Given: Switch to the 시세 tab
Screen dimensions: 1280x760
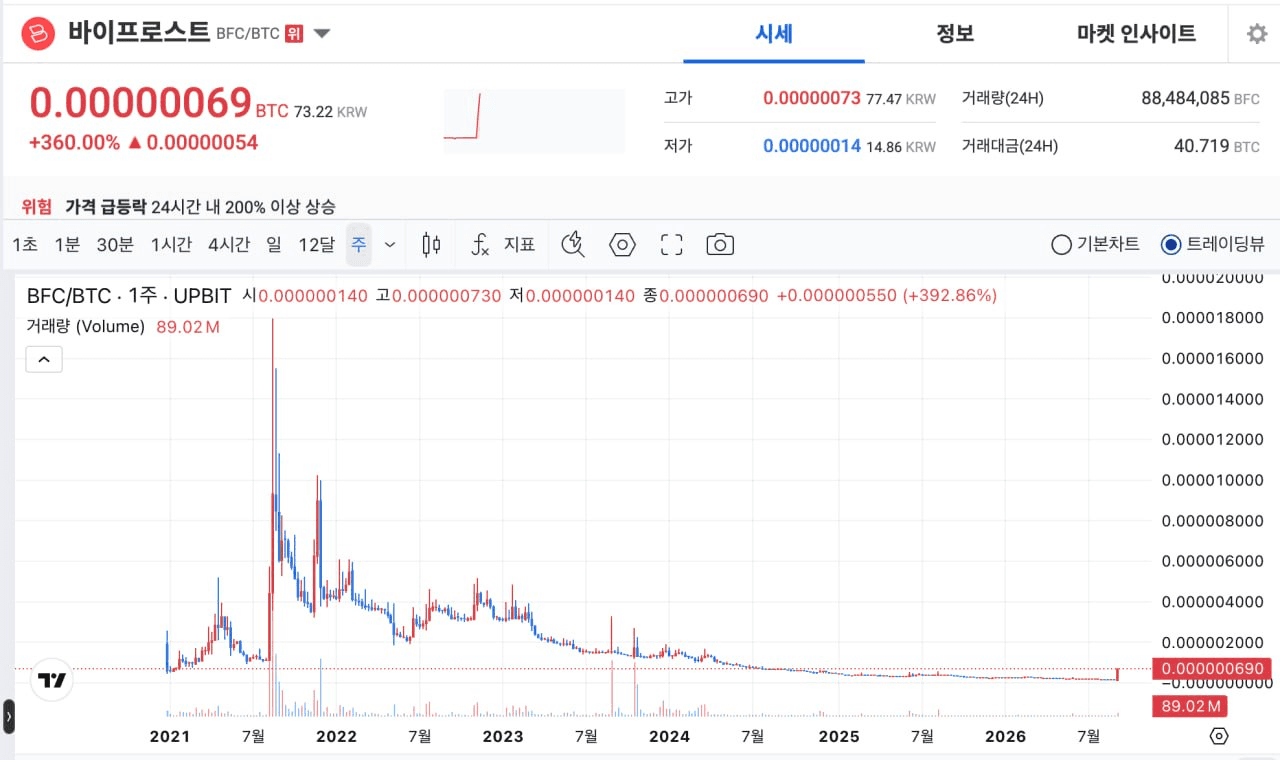Looking at the screenshot, I should [774, 33].
